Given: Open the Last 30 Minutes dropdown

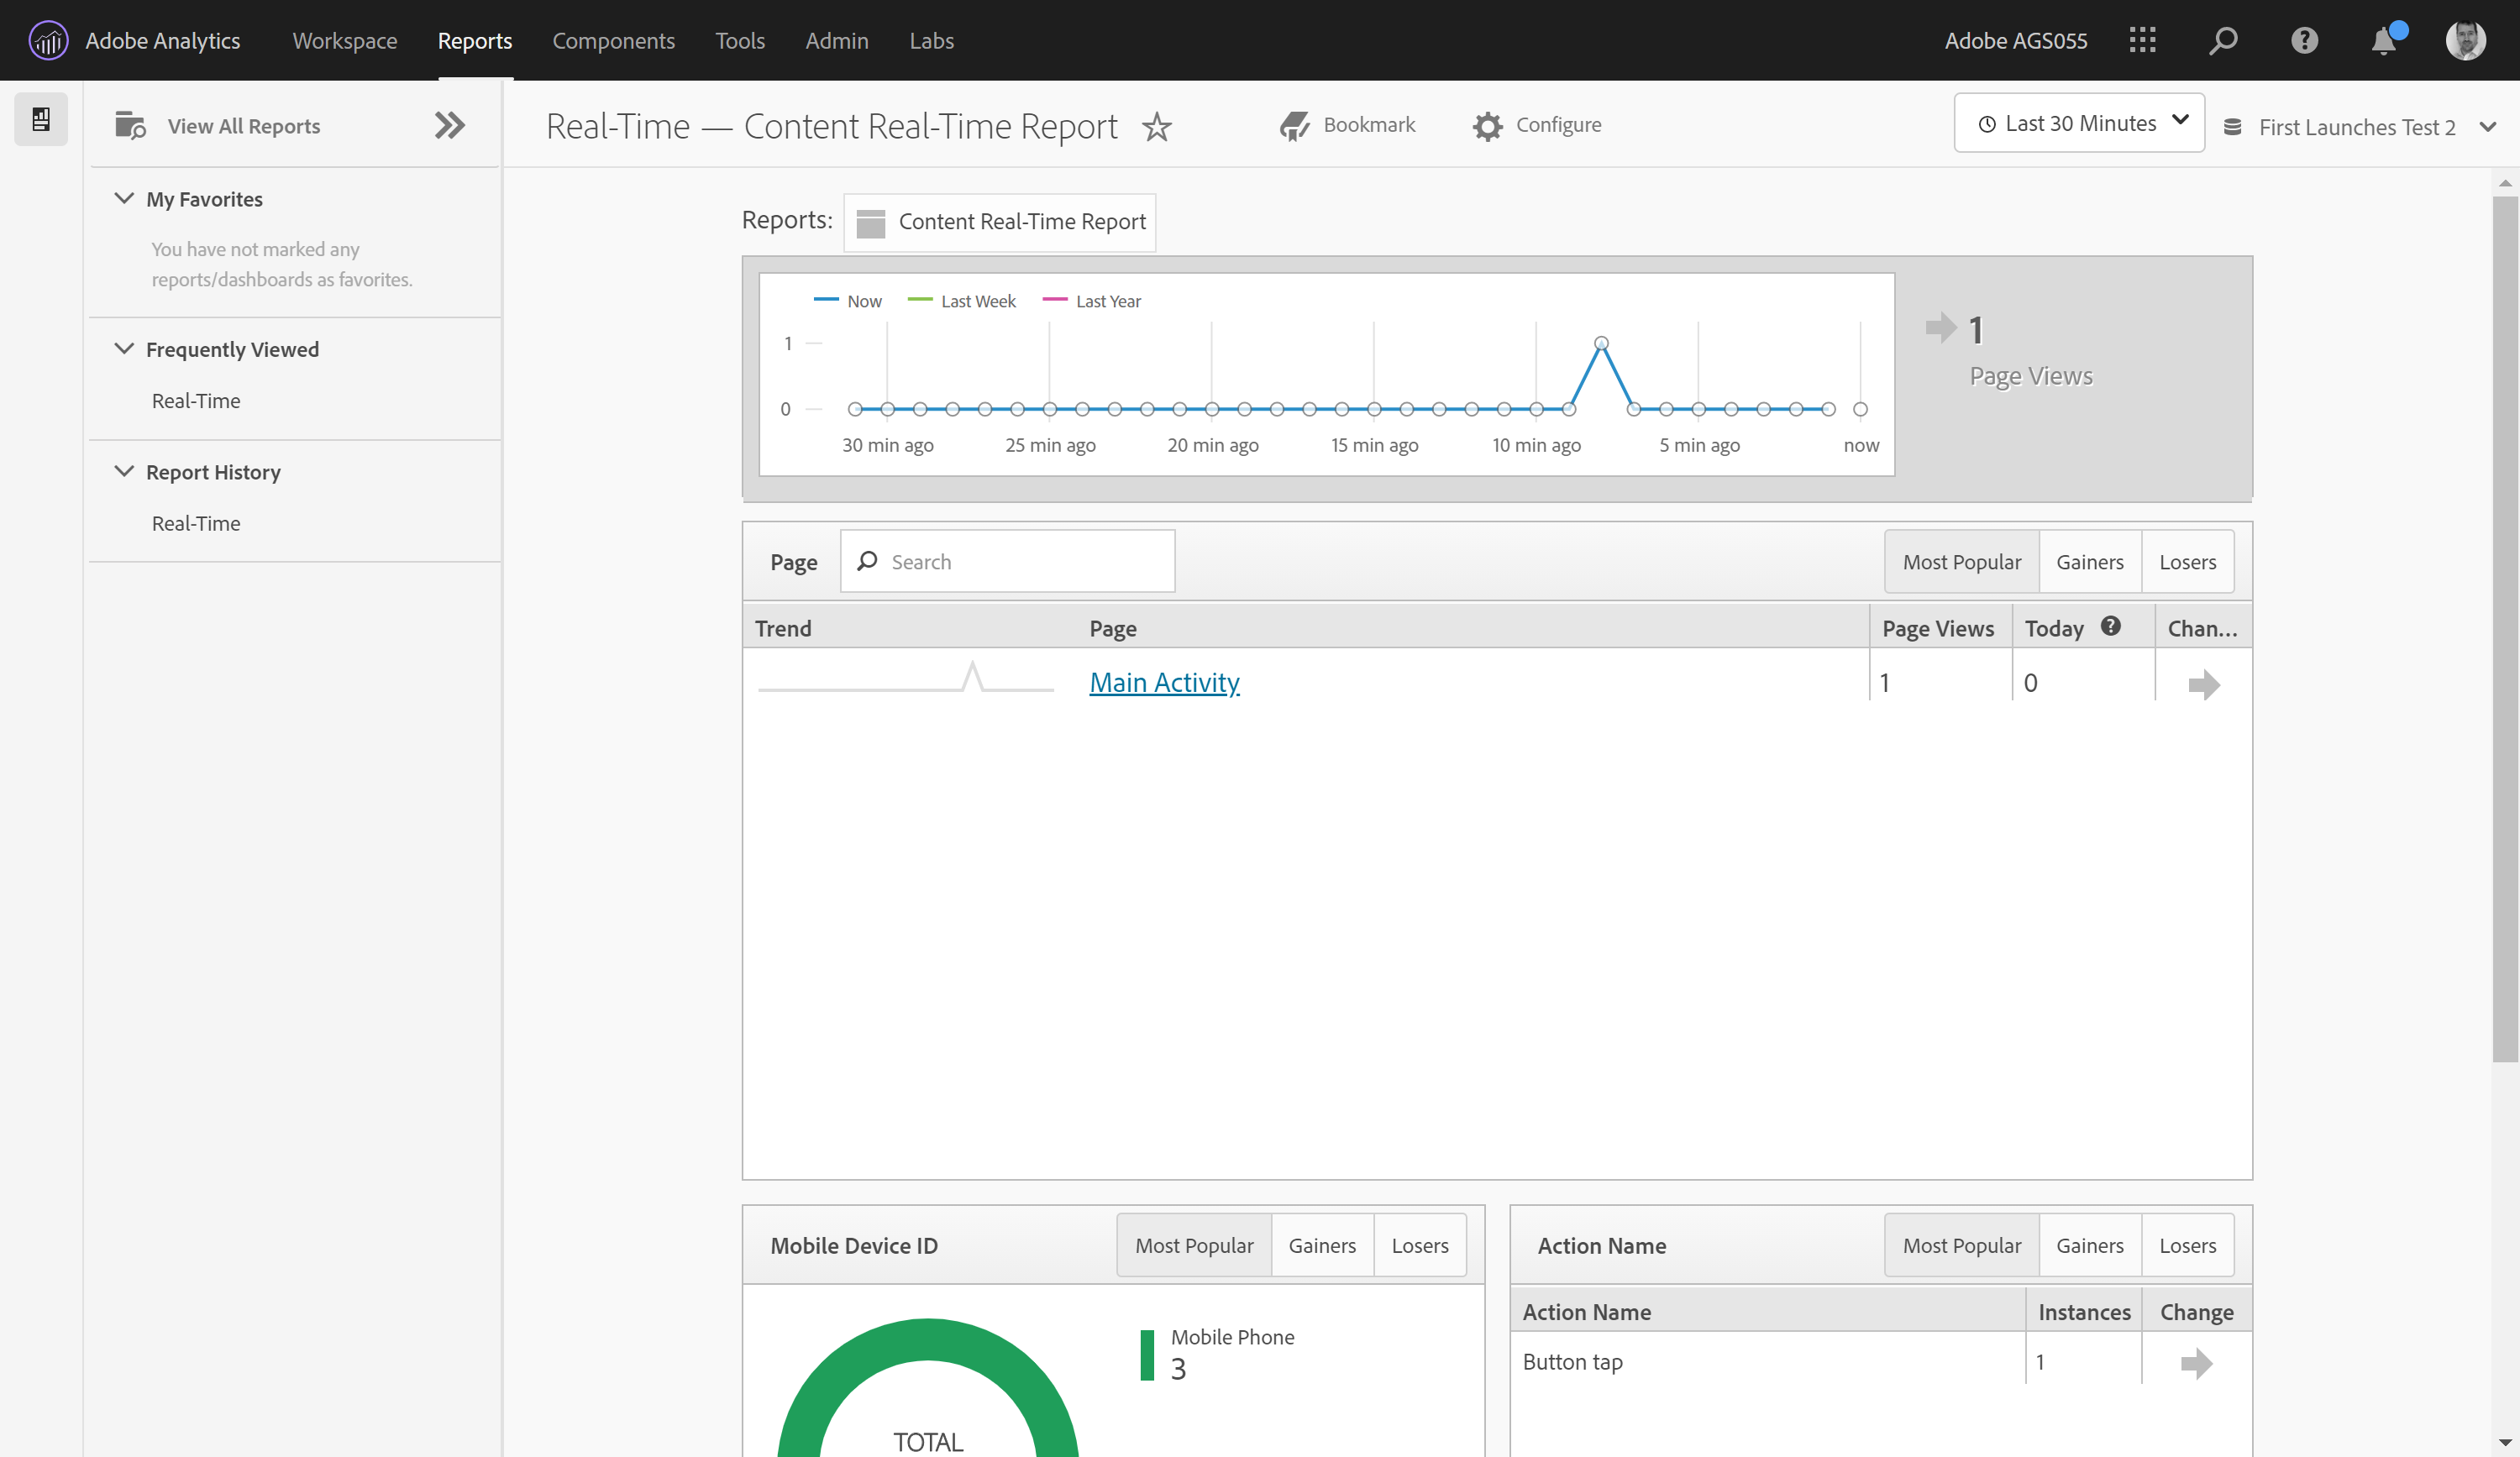Looking at the screenshot, I should pos(2079,123).
